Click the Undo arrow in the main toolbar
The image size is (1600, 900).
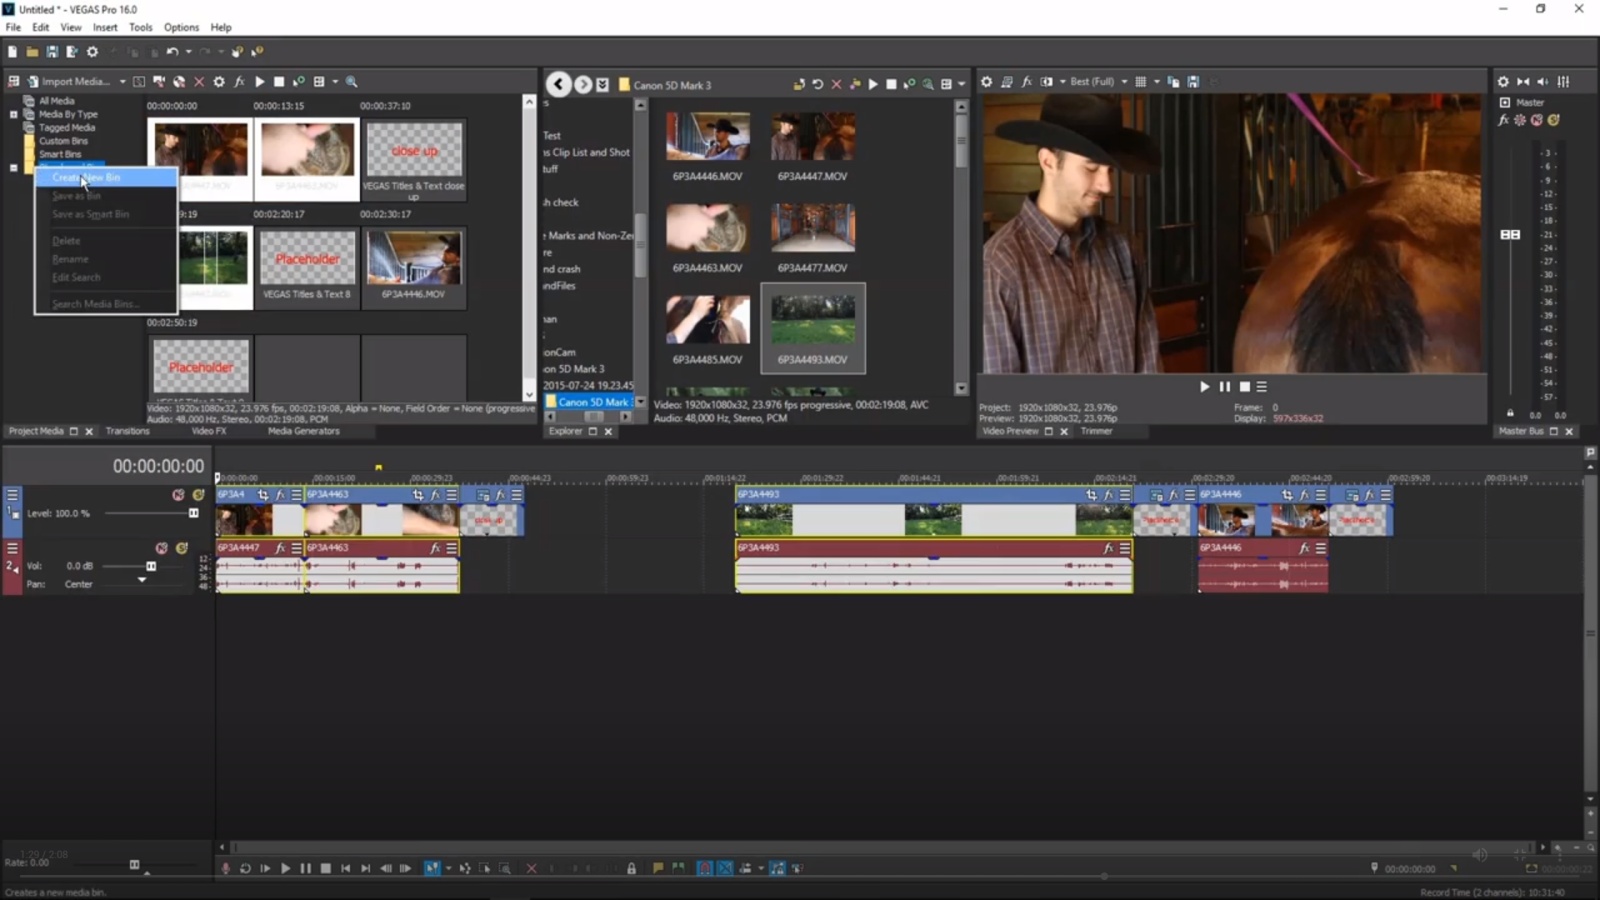pyautogui.click(x=172, y=52)
